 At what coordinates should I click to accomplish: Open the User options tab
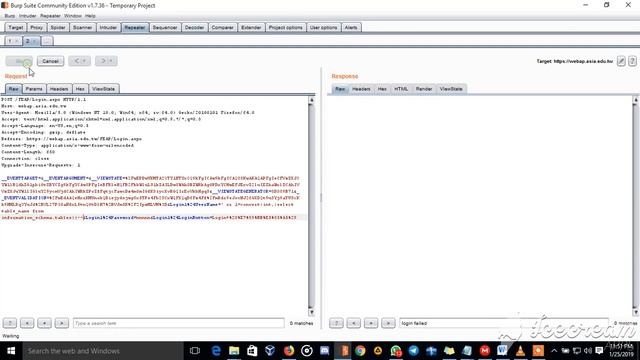[323, 27]
